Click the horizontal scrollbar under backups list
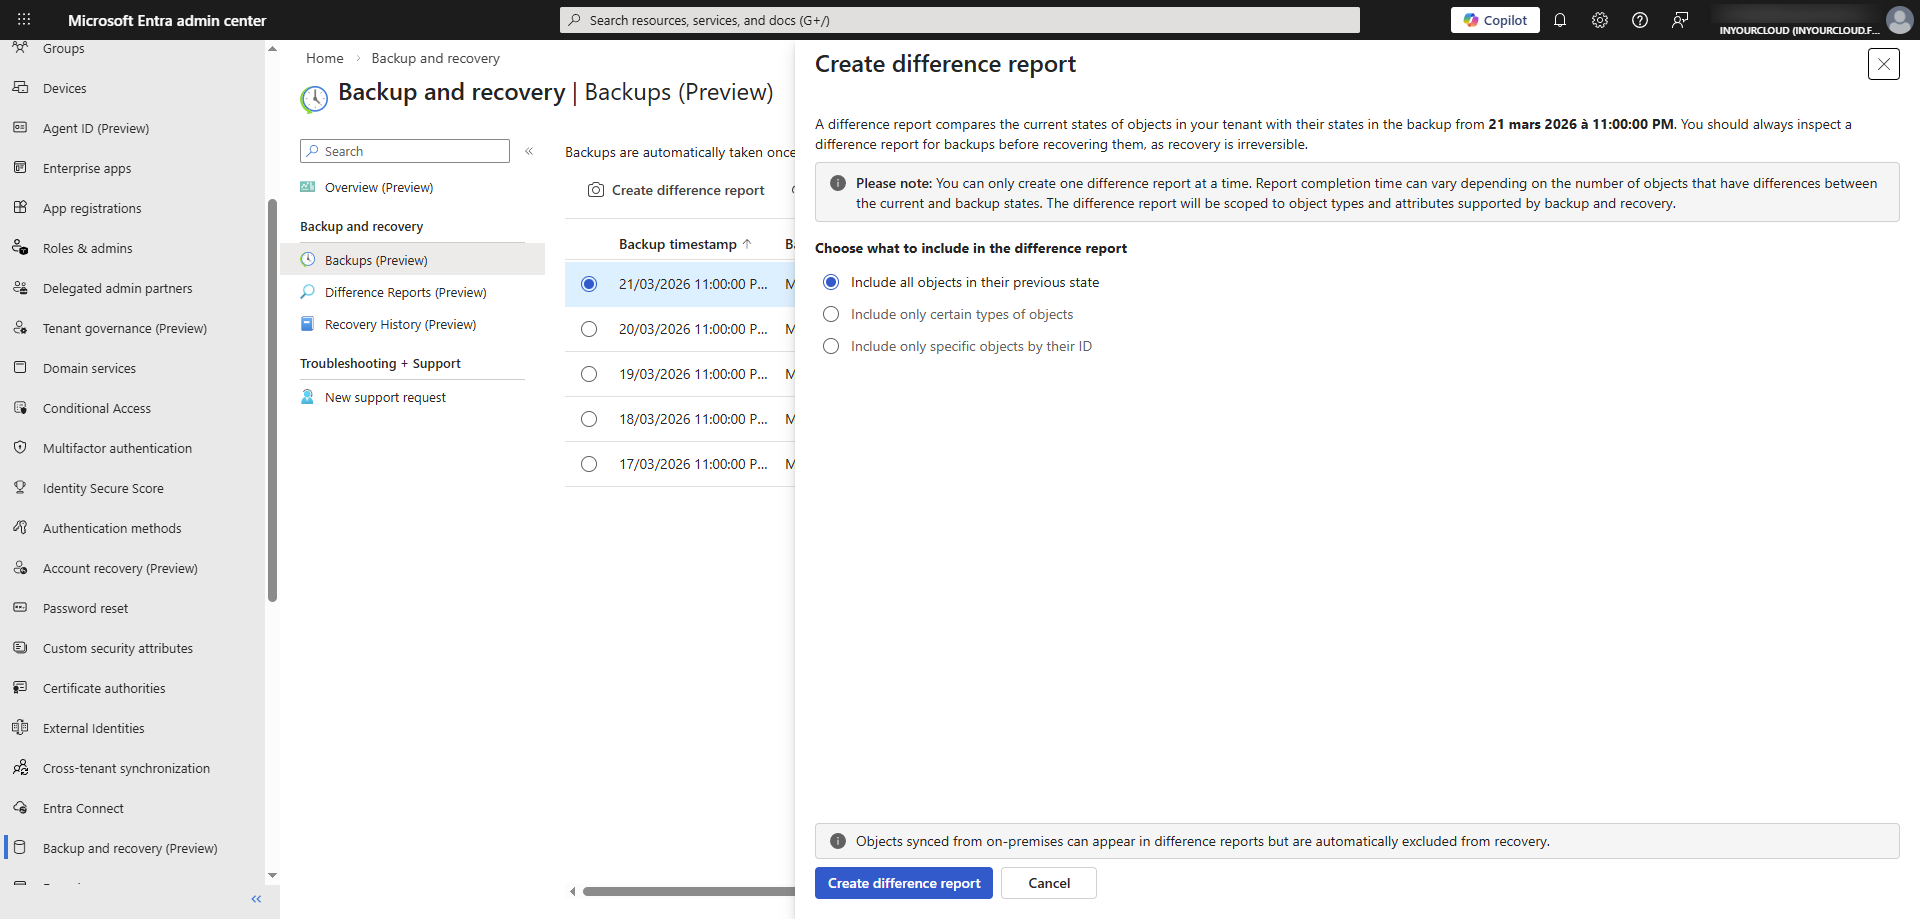Image resolution: width=1920 pixels, height=919 pixels. pyautogui.click(x=688, y=891)
